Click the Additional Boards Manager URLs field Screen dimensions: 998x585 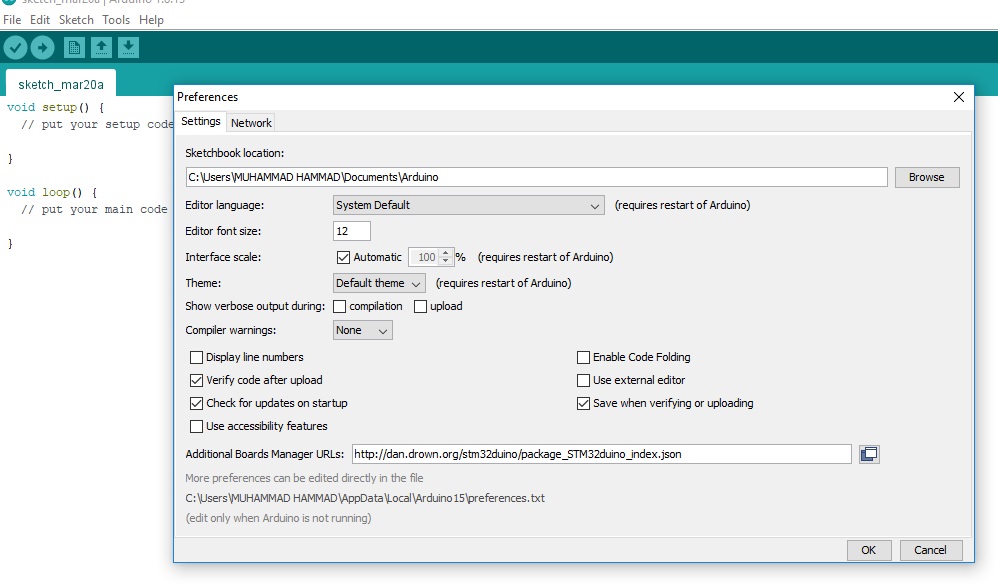pyautogui.click(x=601, y=454)
